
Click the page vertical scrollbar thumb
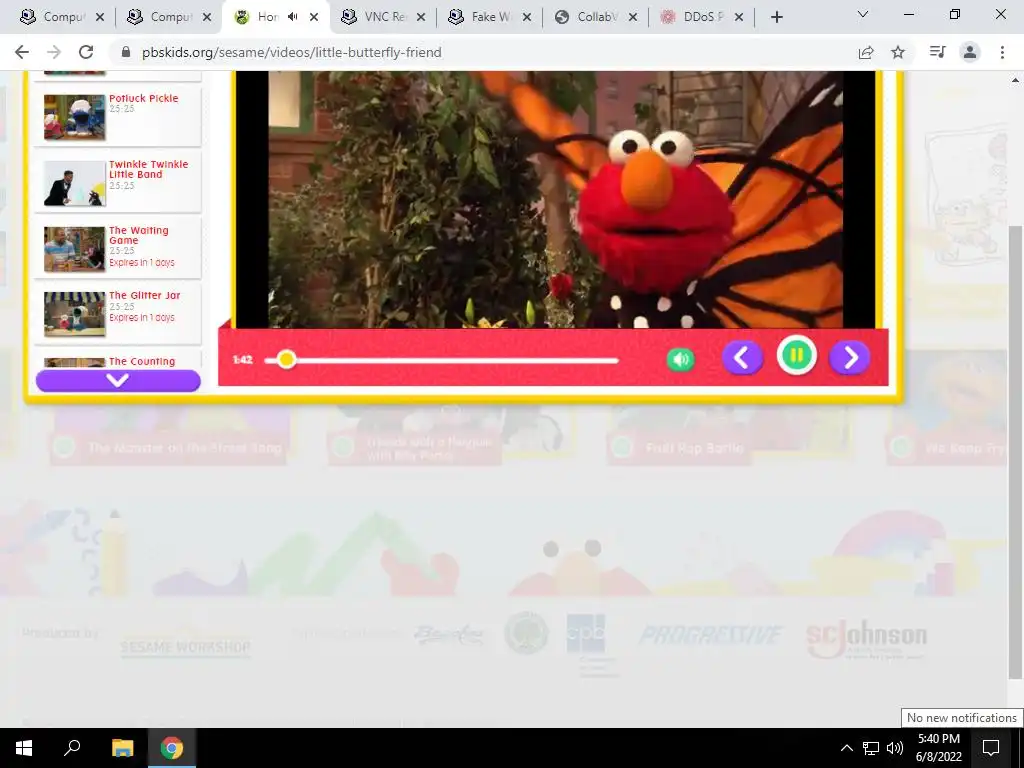pyautogui.click(x=1016, y=452)
